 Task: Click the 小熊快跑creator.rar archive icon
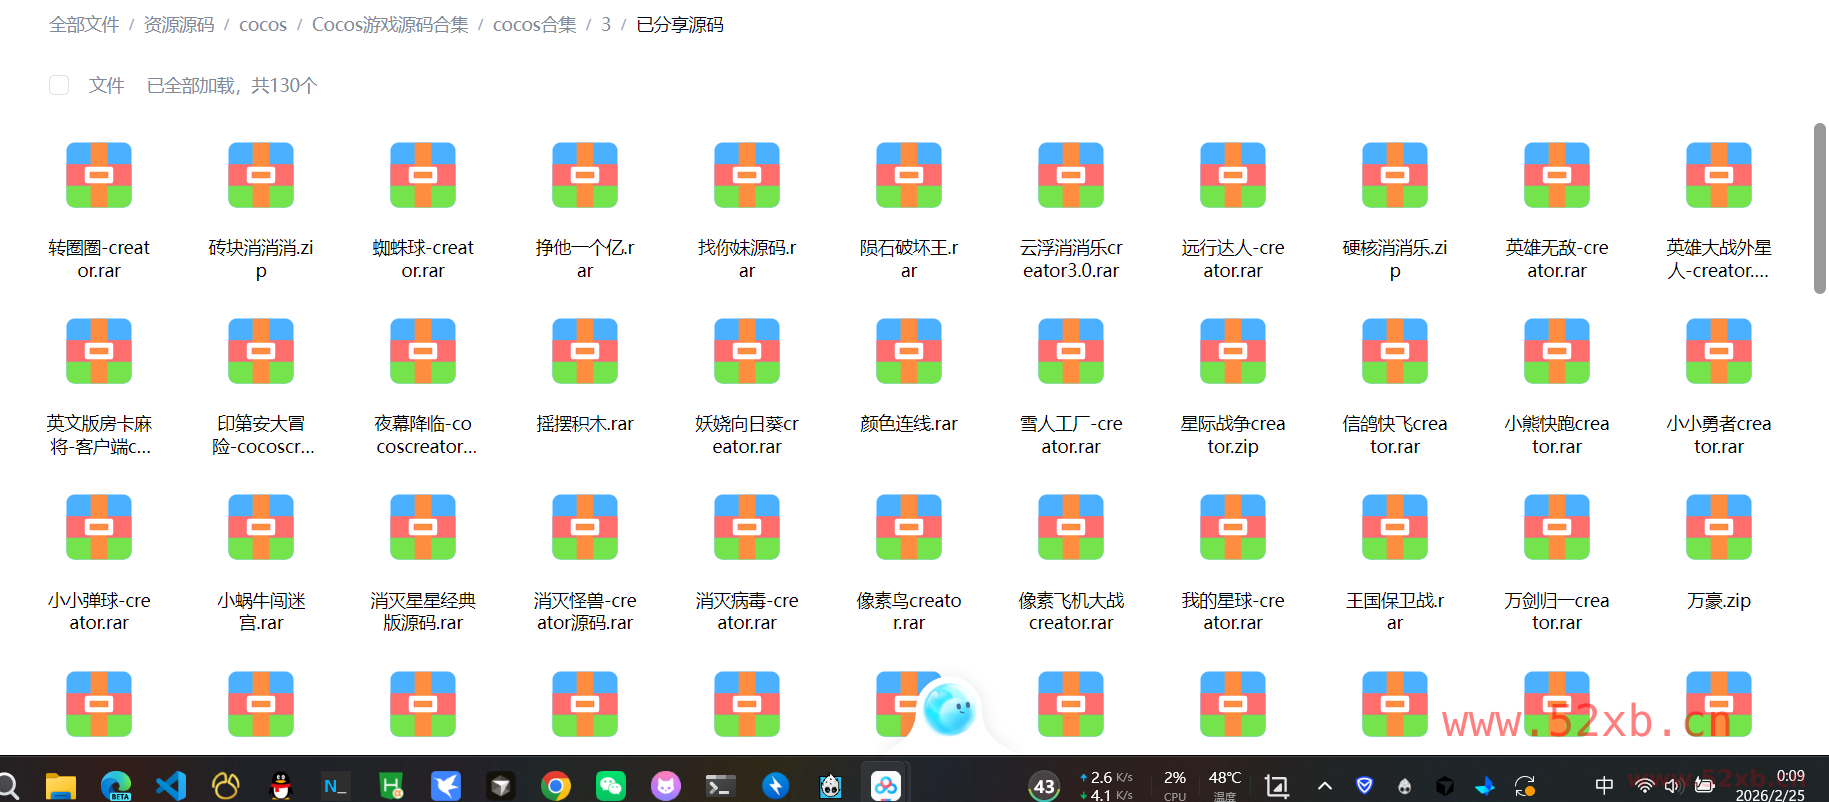(1557, 351)
